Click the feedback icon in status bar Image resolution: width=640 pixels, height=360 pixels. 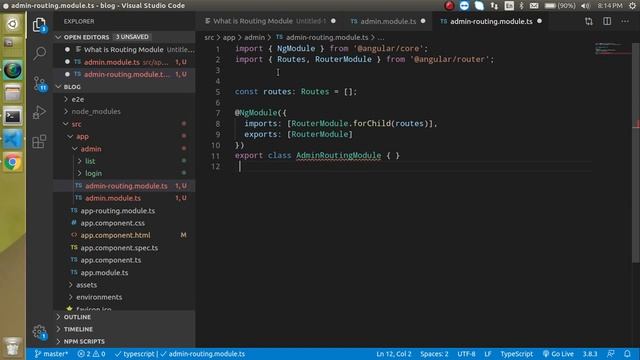(x=611, y=354)
